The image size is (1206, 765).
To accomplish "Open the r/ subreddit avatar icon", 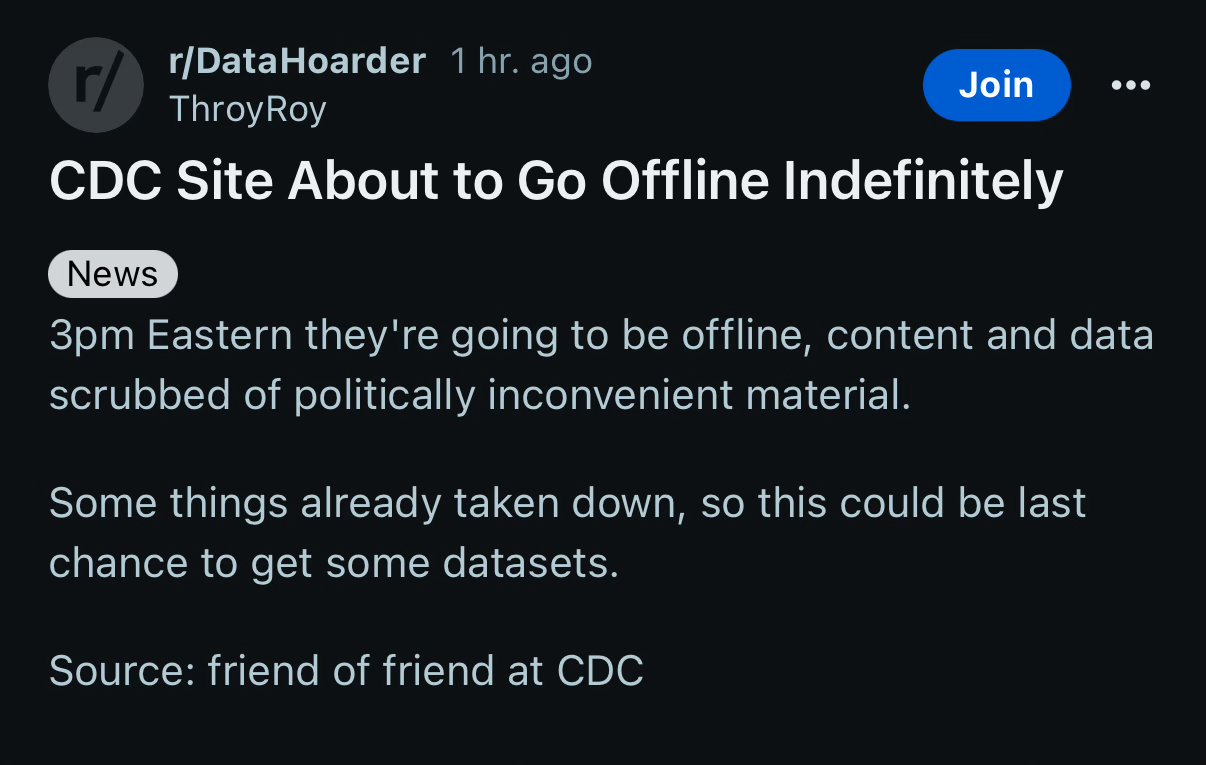I will pyautogui.click(x=96, y=85).
